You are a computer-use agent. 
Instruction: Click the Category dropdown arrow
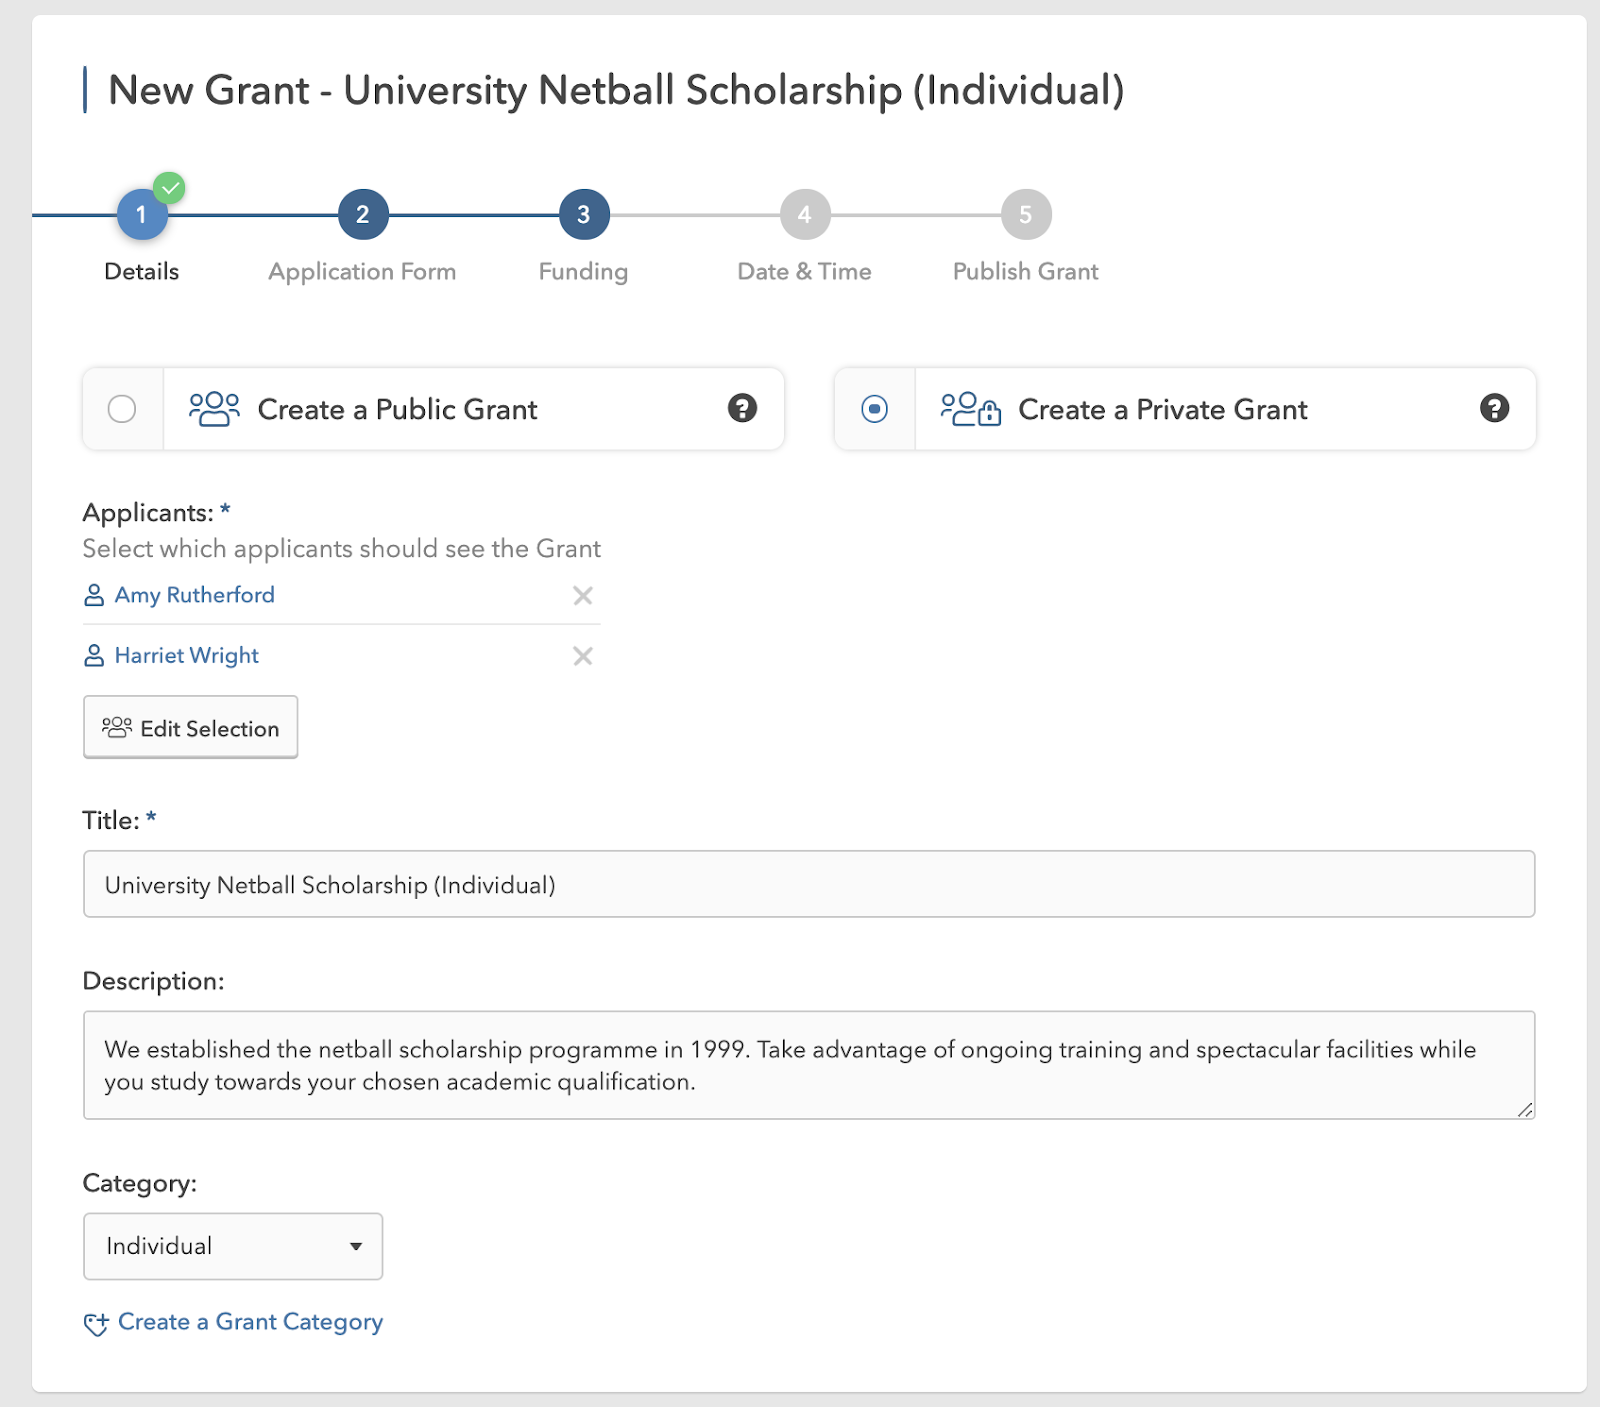click(356, 1246)
